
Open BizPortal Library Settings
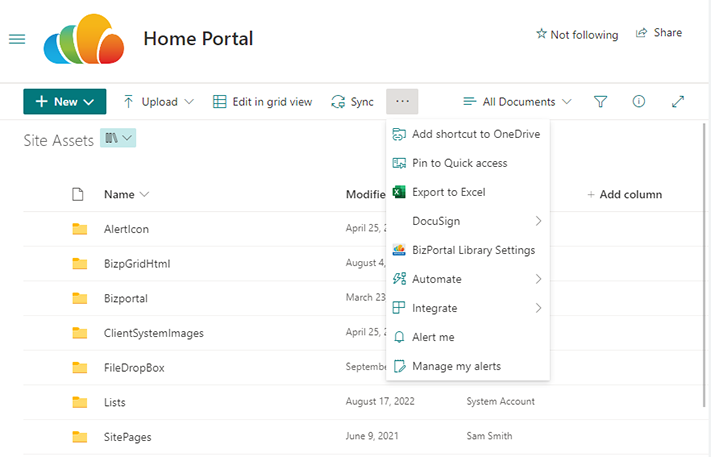pyautogui.click(x=473, y=250)
